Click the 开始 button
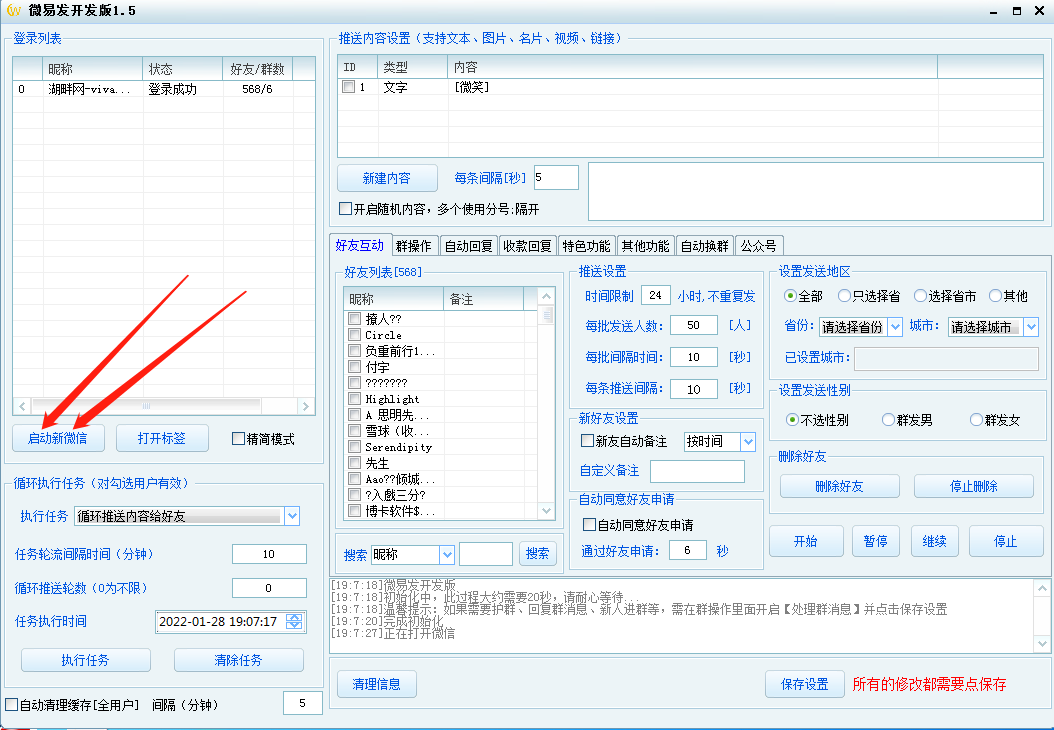 [806, 541]
